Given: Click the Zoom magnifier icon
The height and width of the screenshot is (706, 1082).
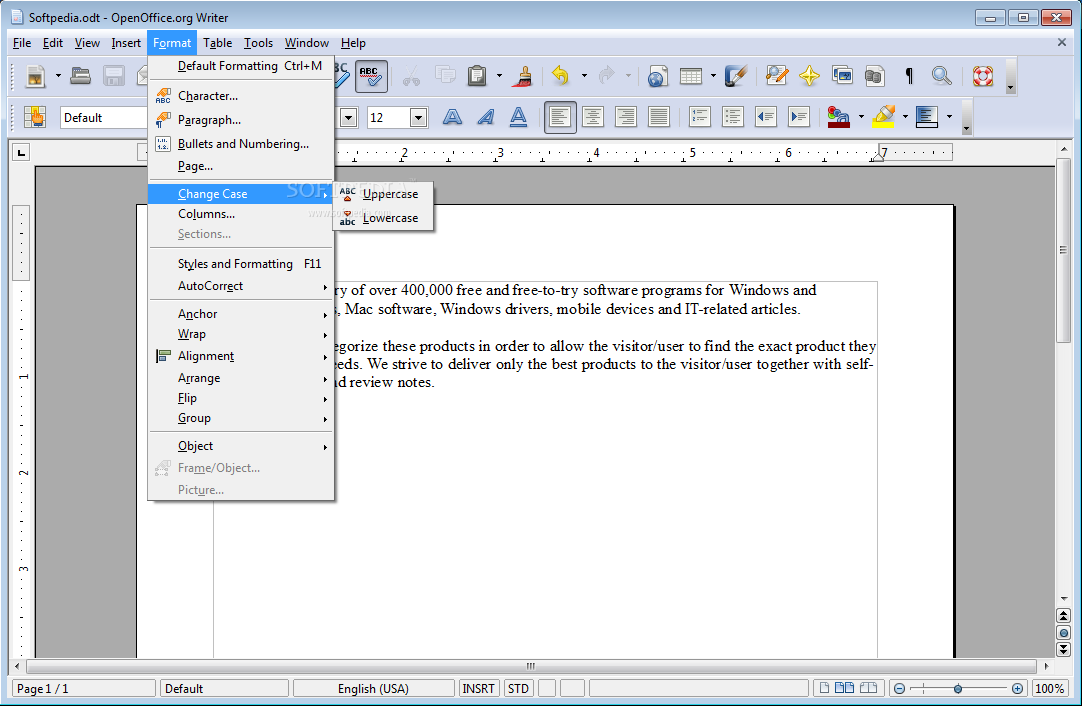Looking at the screenshot, I should [x=942, y=76].
